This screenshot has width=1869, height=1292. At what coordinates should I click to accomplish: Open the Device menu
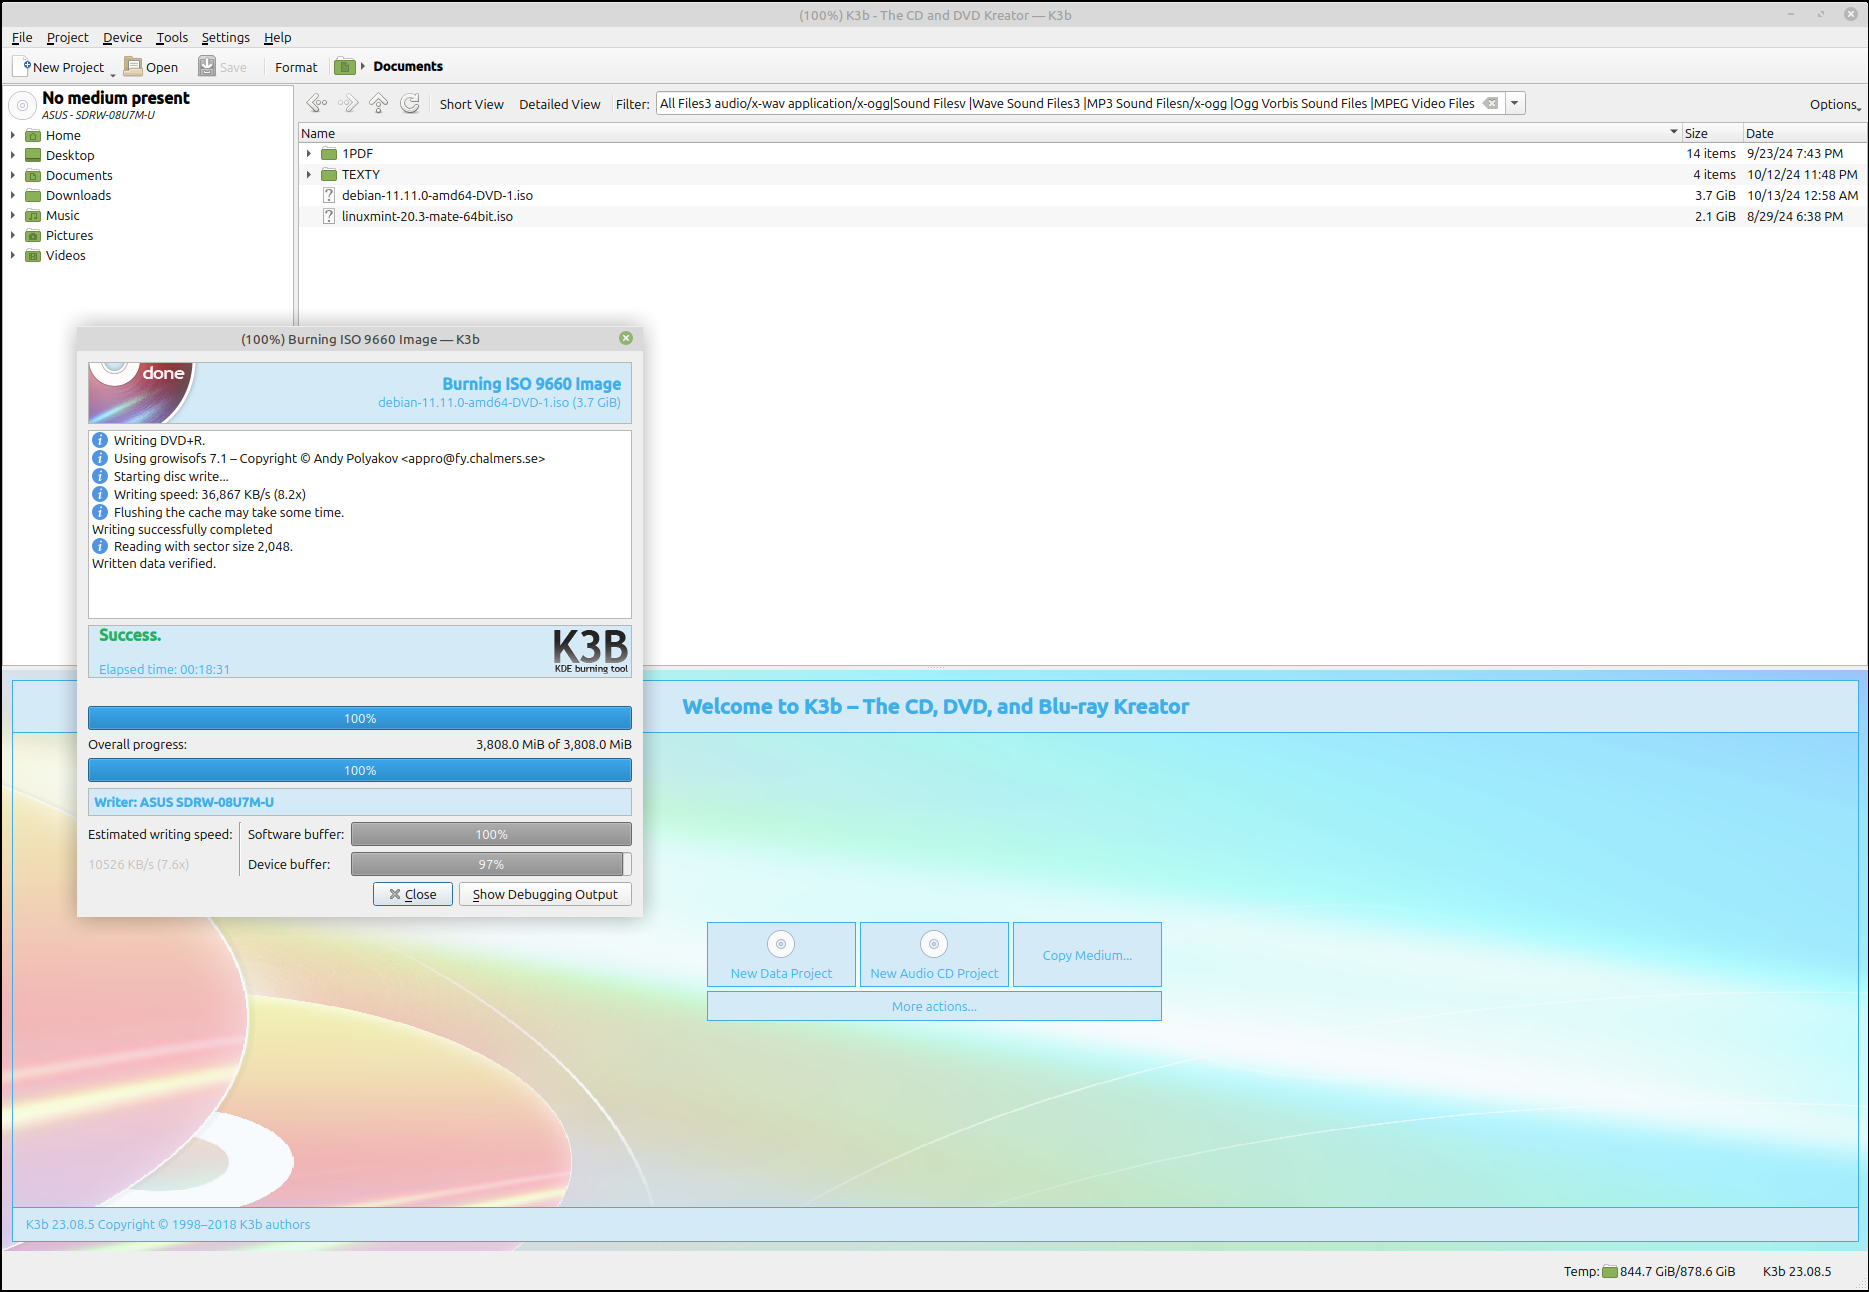point(122,38)
